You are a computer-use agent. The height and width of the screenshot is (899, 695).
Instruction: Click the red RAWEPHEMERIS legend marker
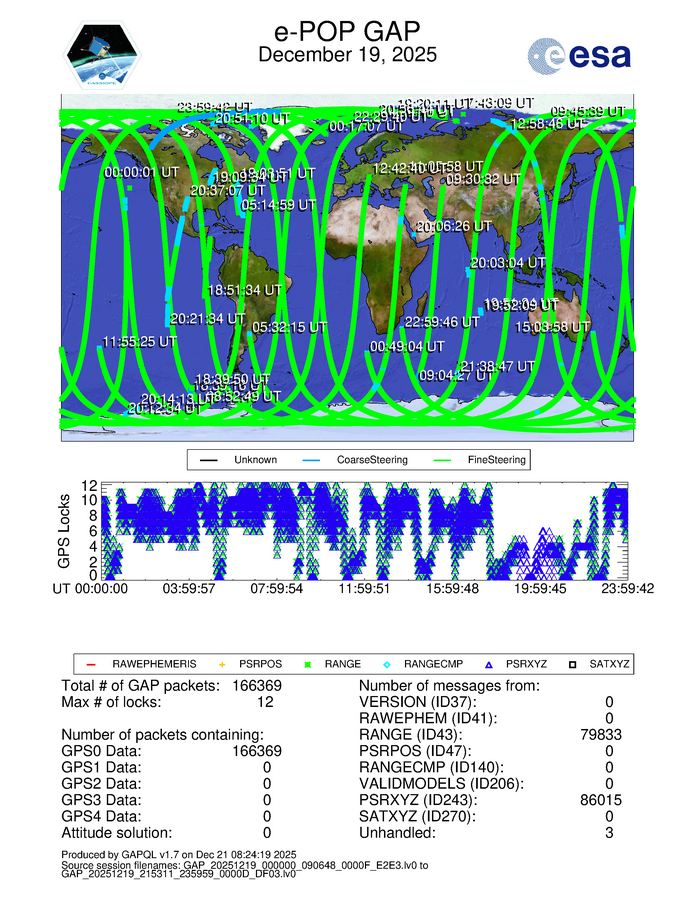[x=89, y=663]
